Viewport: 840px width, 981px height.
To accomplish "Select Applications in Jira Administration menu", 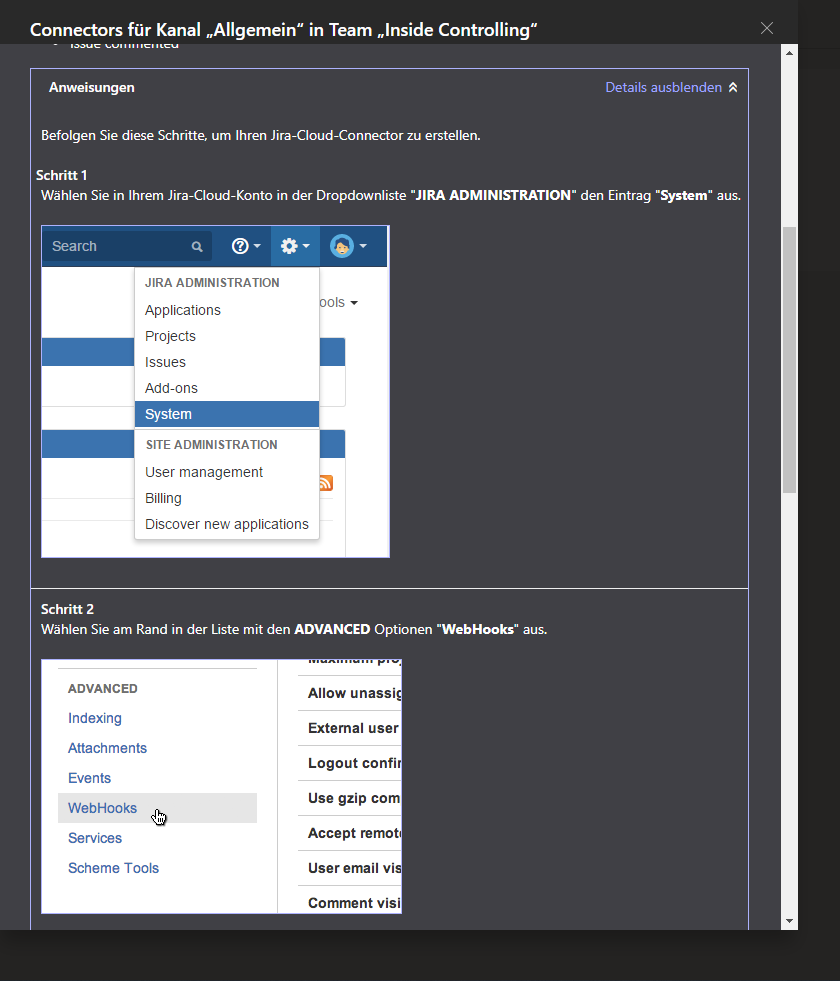I will point(226,310).
